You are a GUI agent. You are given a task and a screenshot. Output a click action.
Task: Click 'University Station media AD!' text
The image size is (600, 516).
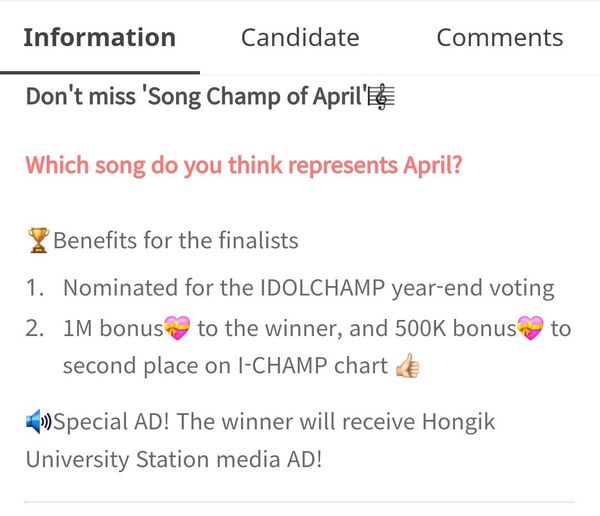coord(174,459)
